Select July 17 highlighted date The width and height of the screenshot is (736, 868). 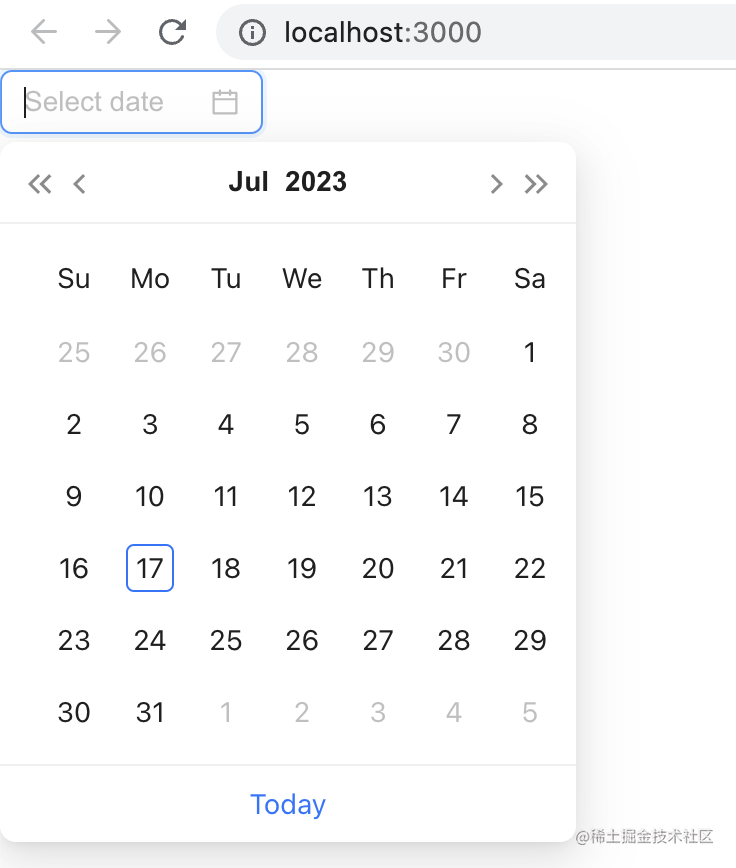pos(150,568)
